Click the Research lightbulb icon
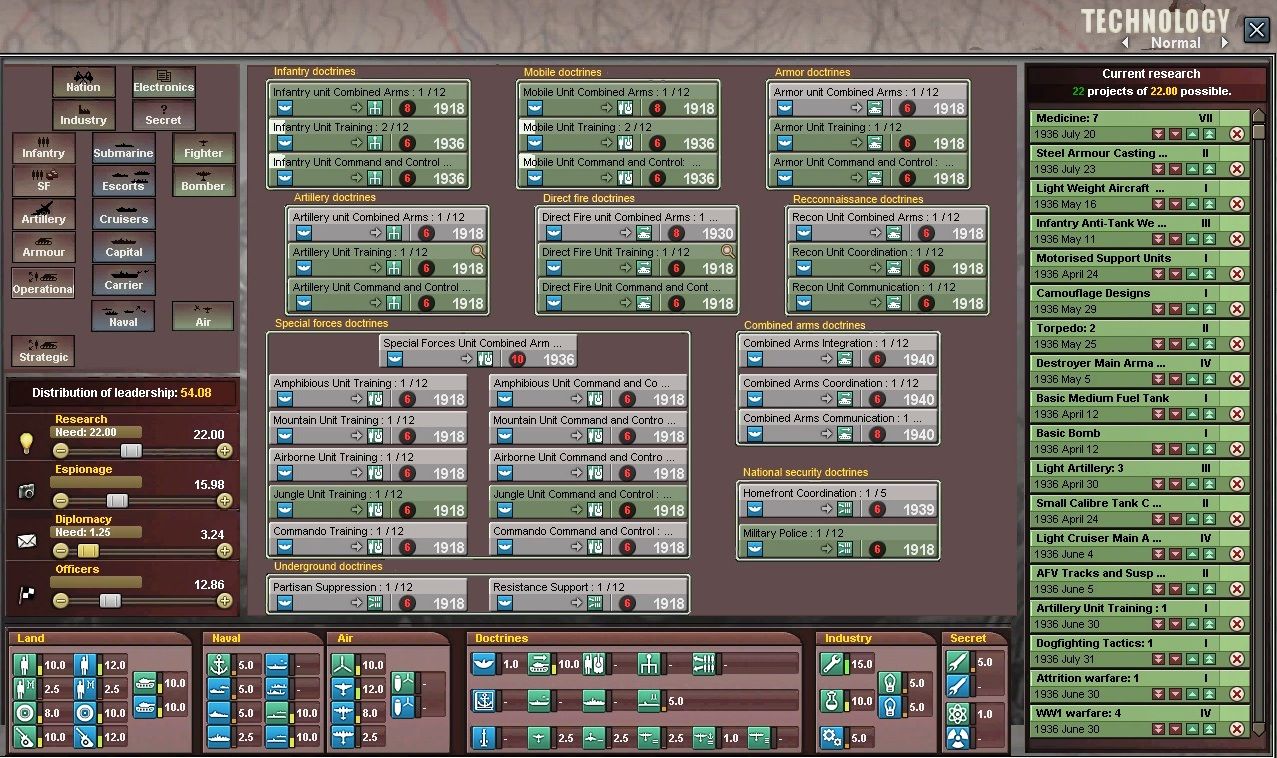 pyautogui.click(x=27, y=443)
